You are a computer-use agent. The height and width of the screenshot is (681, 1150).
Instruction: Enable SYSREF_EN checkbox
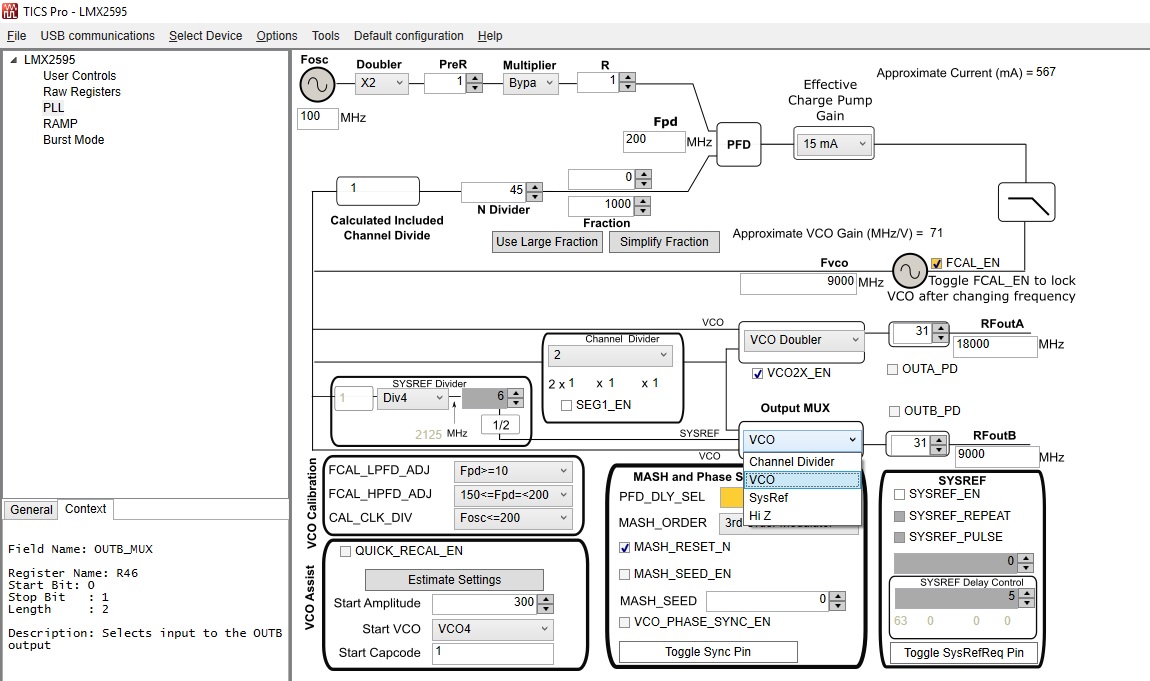coord(899,495)
